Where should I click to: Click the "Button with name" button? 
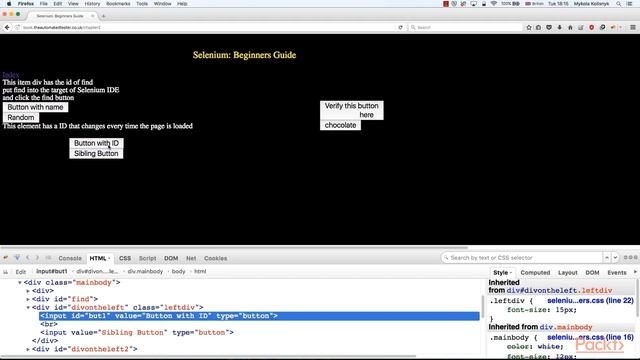pos(35,107)
